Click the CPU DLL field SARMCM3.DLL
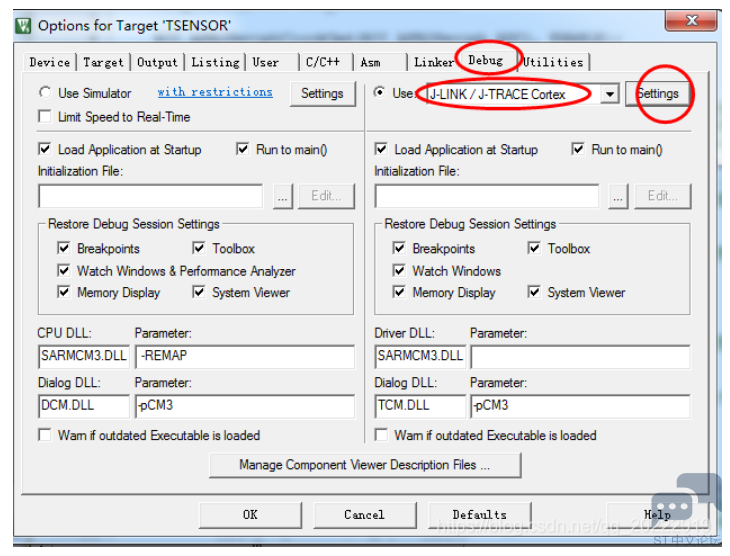730x556 pixels. click(84, 356)
